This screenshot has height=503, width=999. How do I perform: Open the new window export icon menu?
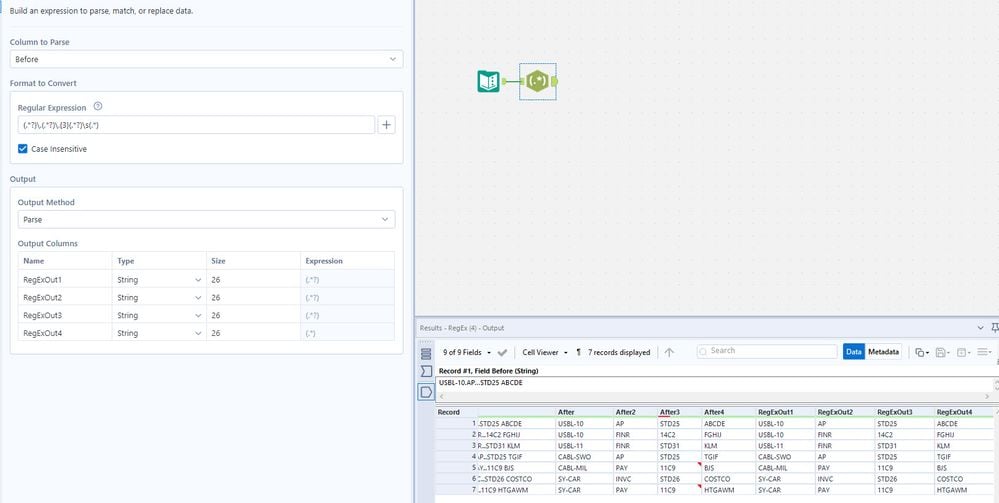pyautogui.click(x=963, y=352)
